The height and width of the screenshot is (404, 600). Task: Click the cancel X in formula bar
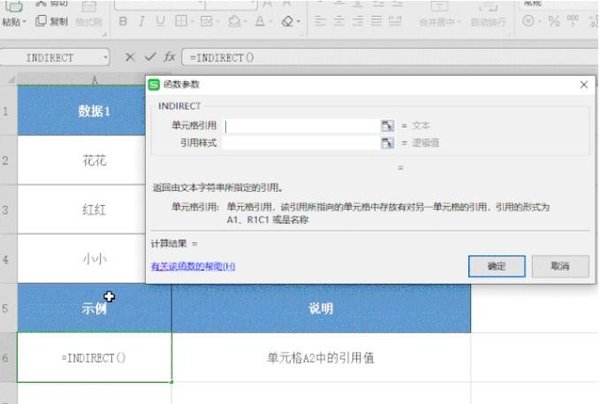pos(130,57)
